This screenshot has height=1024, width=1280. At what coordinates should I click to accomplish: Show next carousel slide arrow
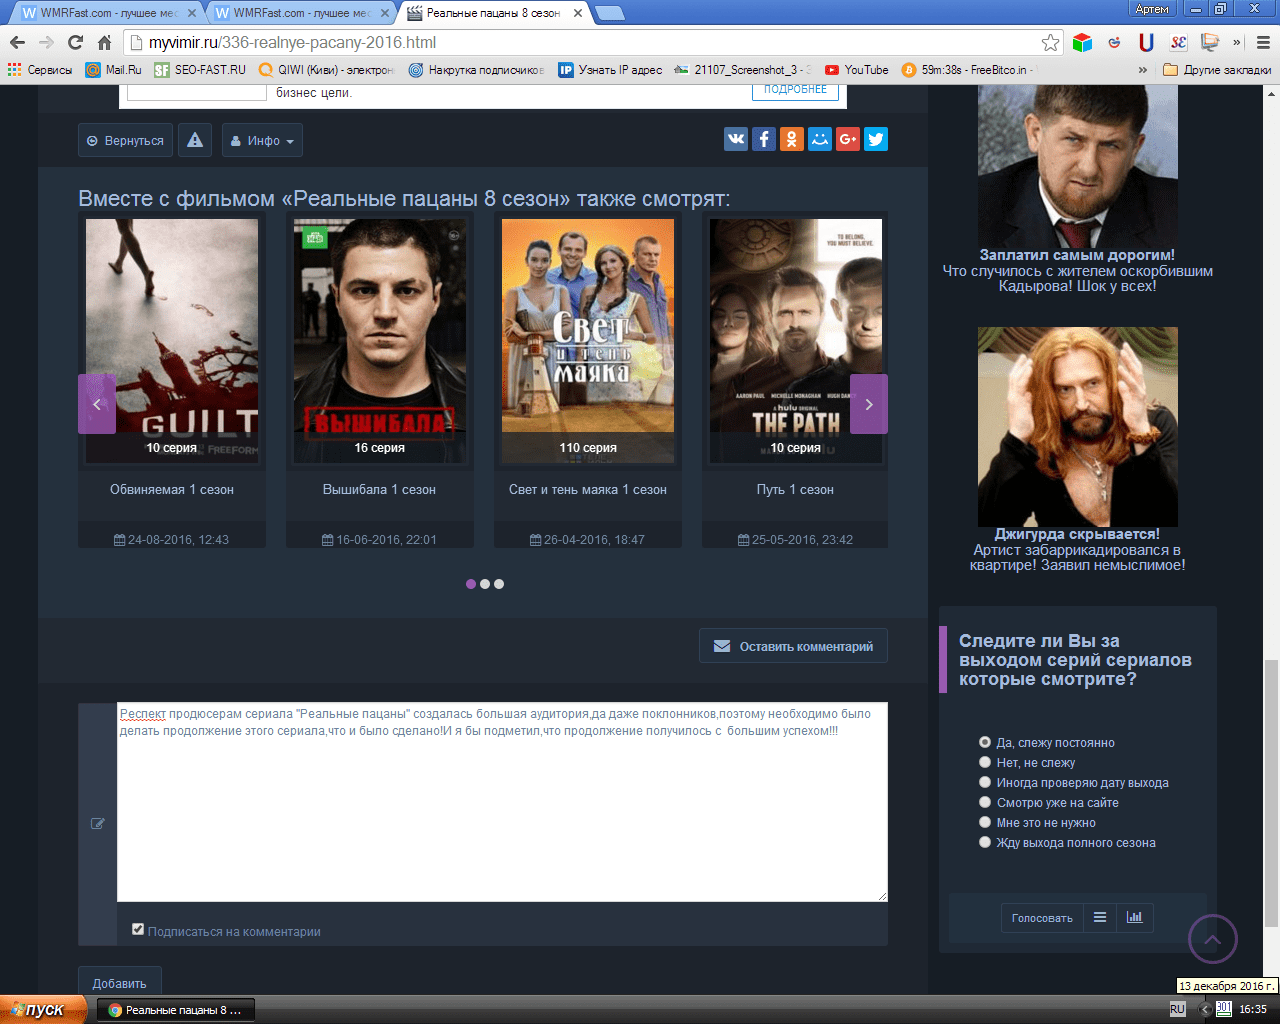tap(869, 404)
